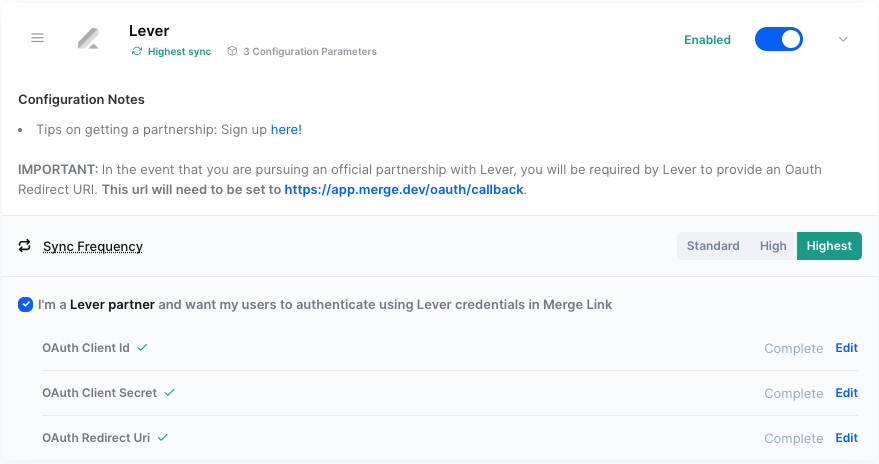Click the Sync Frequency label
This screenshot has width=879, height=464.
(93, 246)
